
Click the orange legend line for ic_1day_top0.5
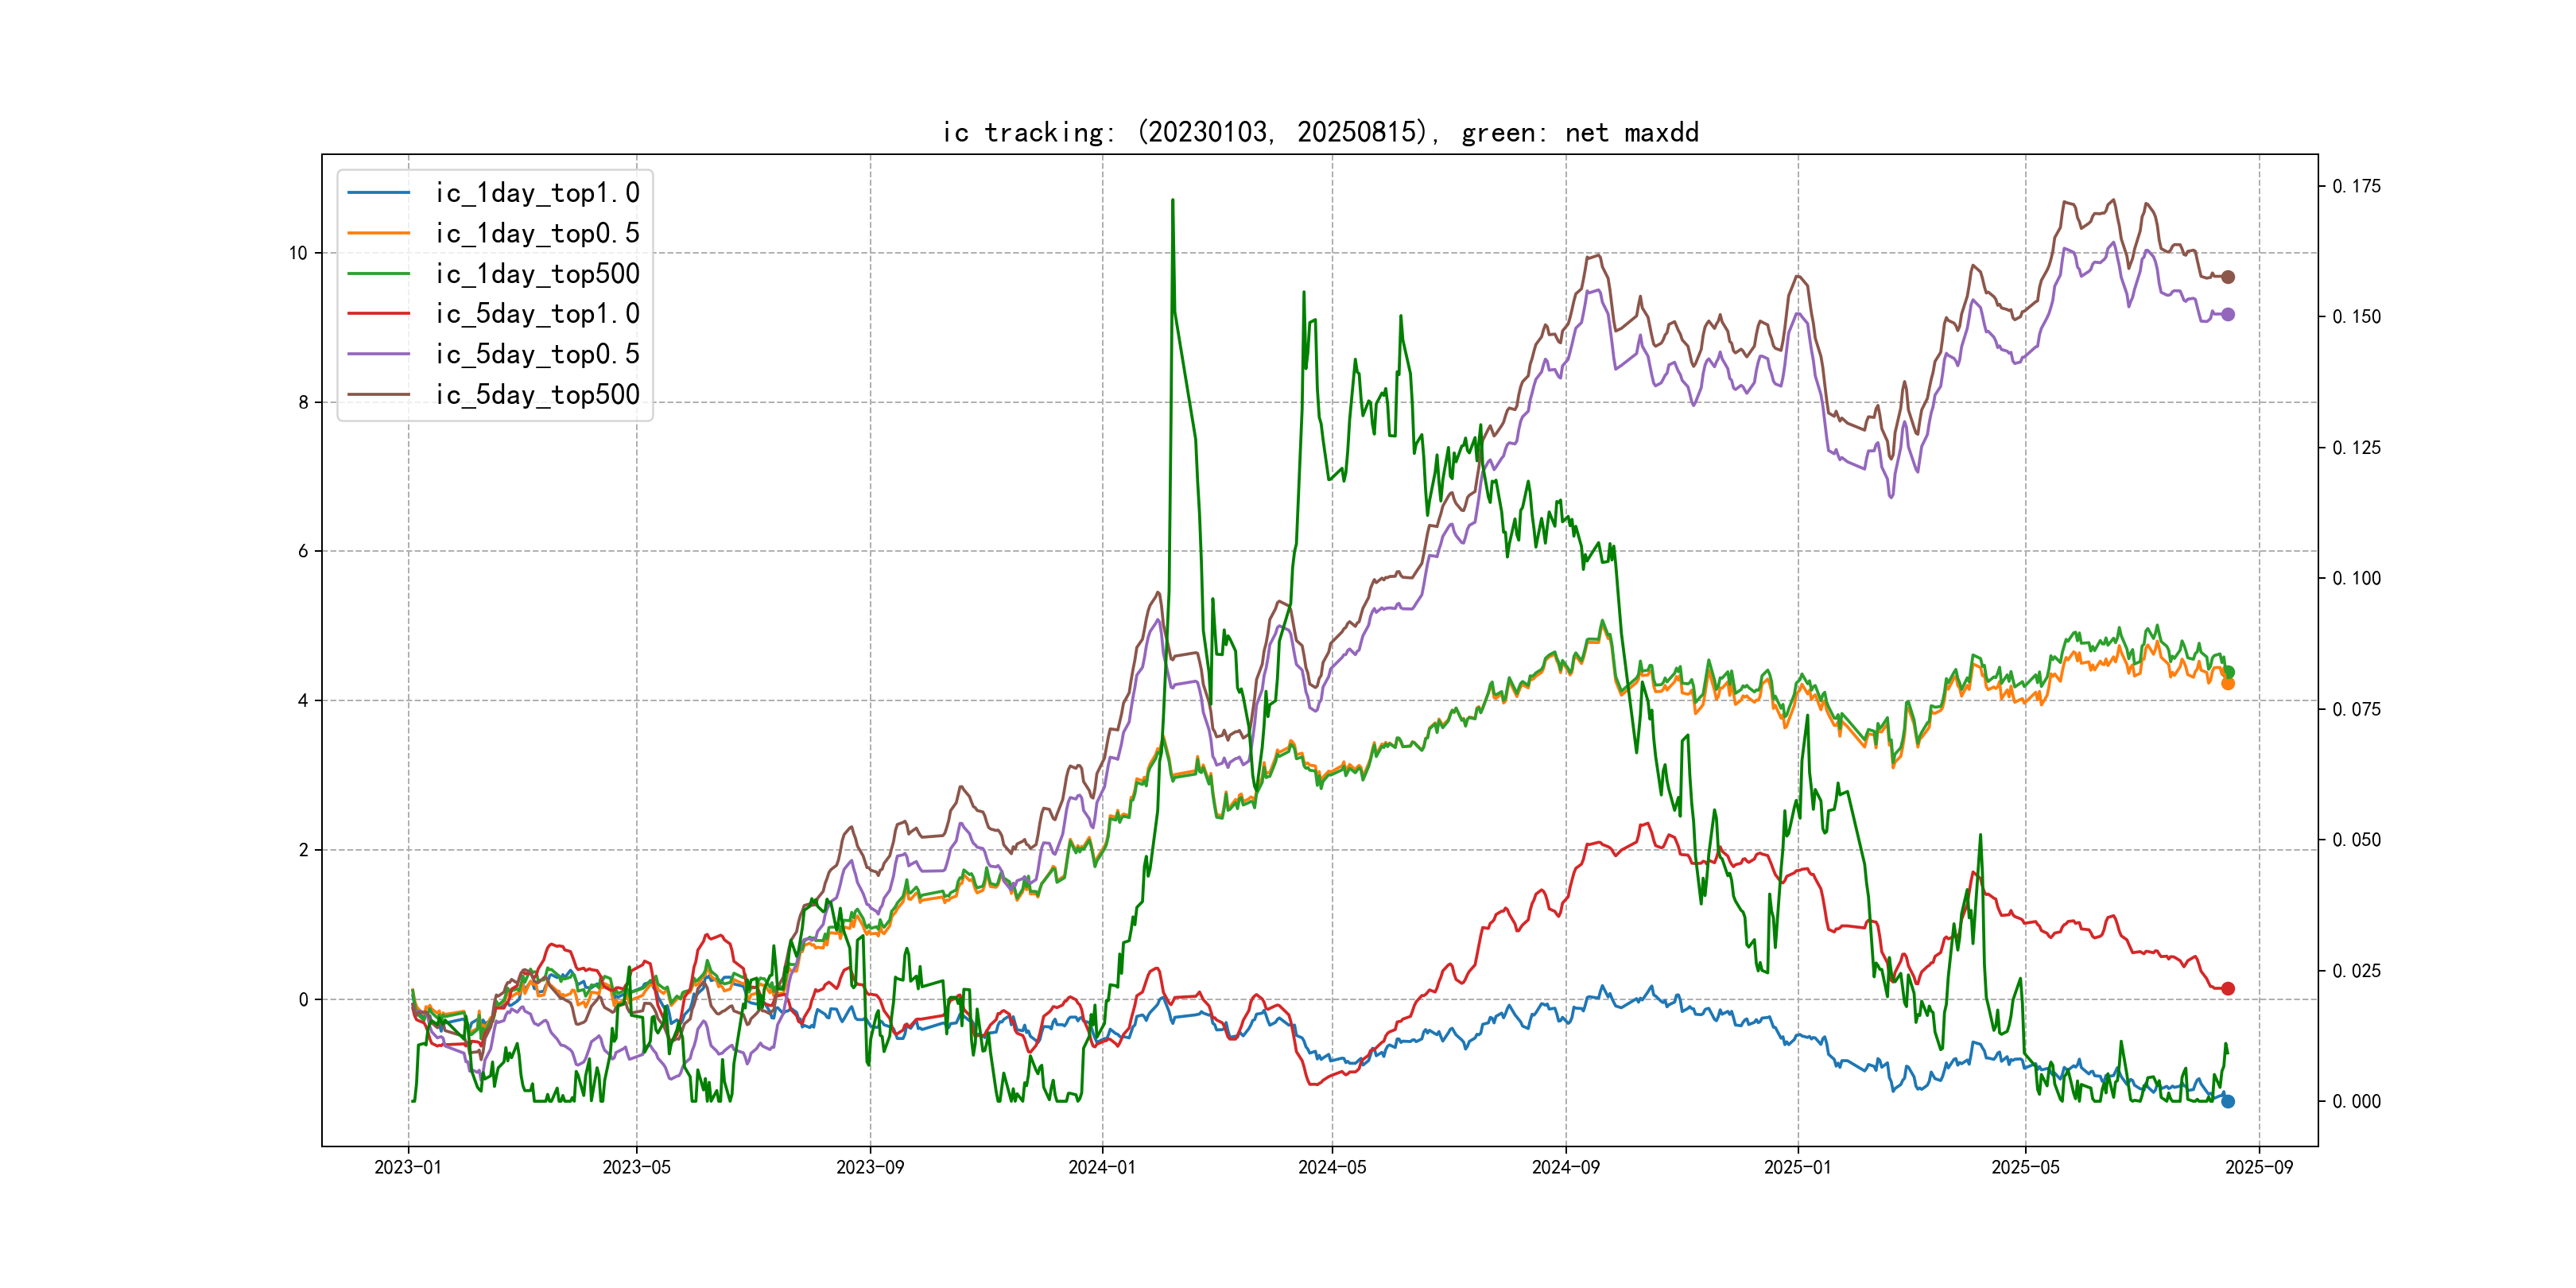[x=378, y=233]
